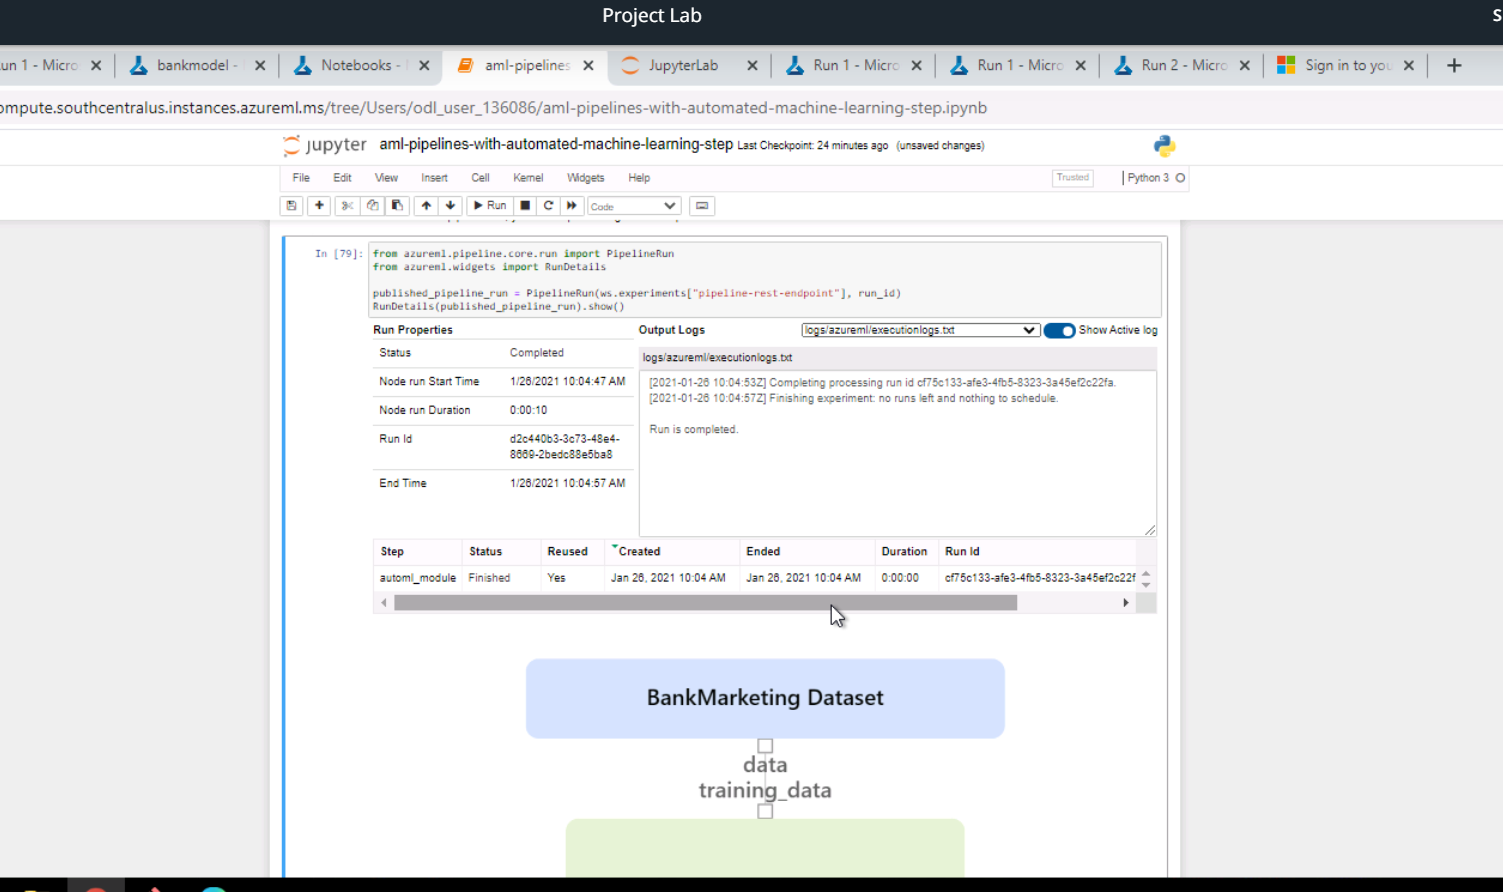Save the notebook using the save icon
Image resolution: width=1503 pixels, height=892 pixels.
[291, 205]
